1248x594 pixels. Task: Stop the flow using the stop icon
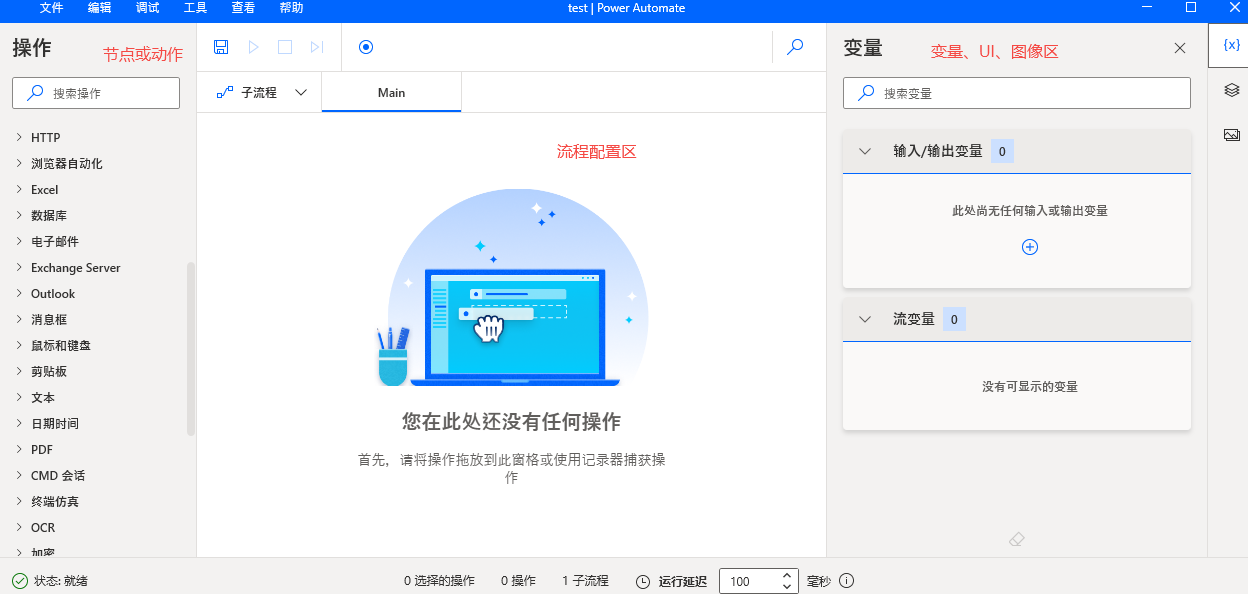[285, 47]
